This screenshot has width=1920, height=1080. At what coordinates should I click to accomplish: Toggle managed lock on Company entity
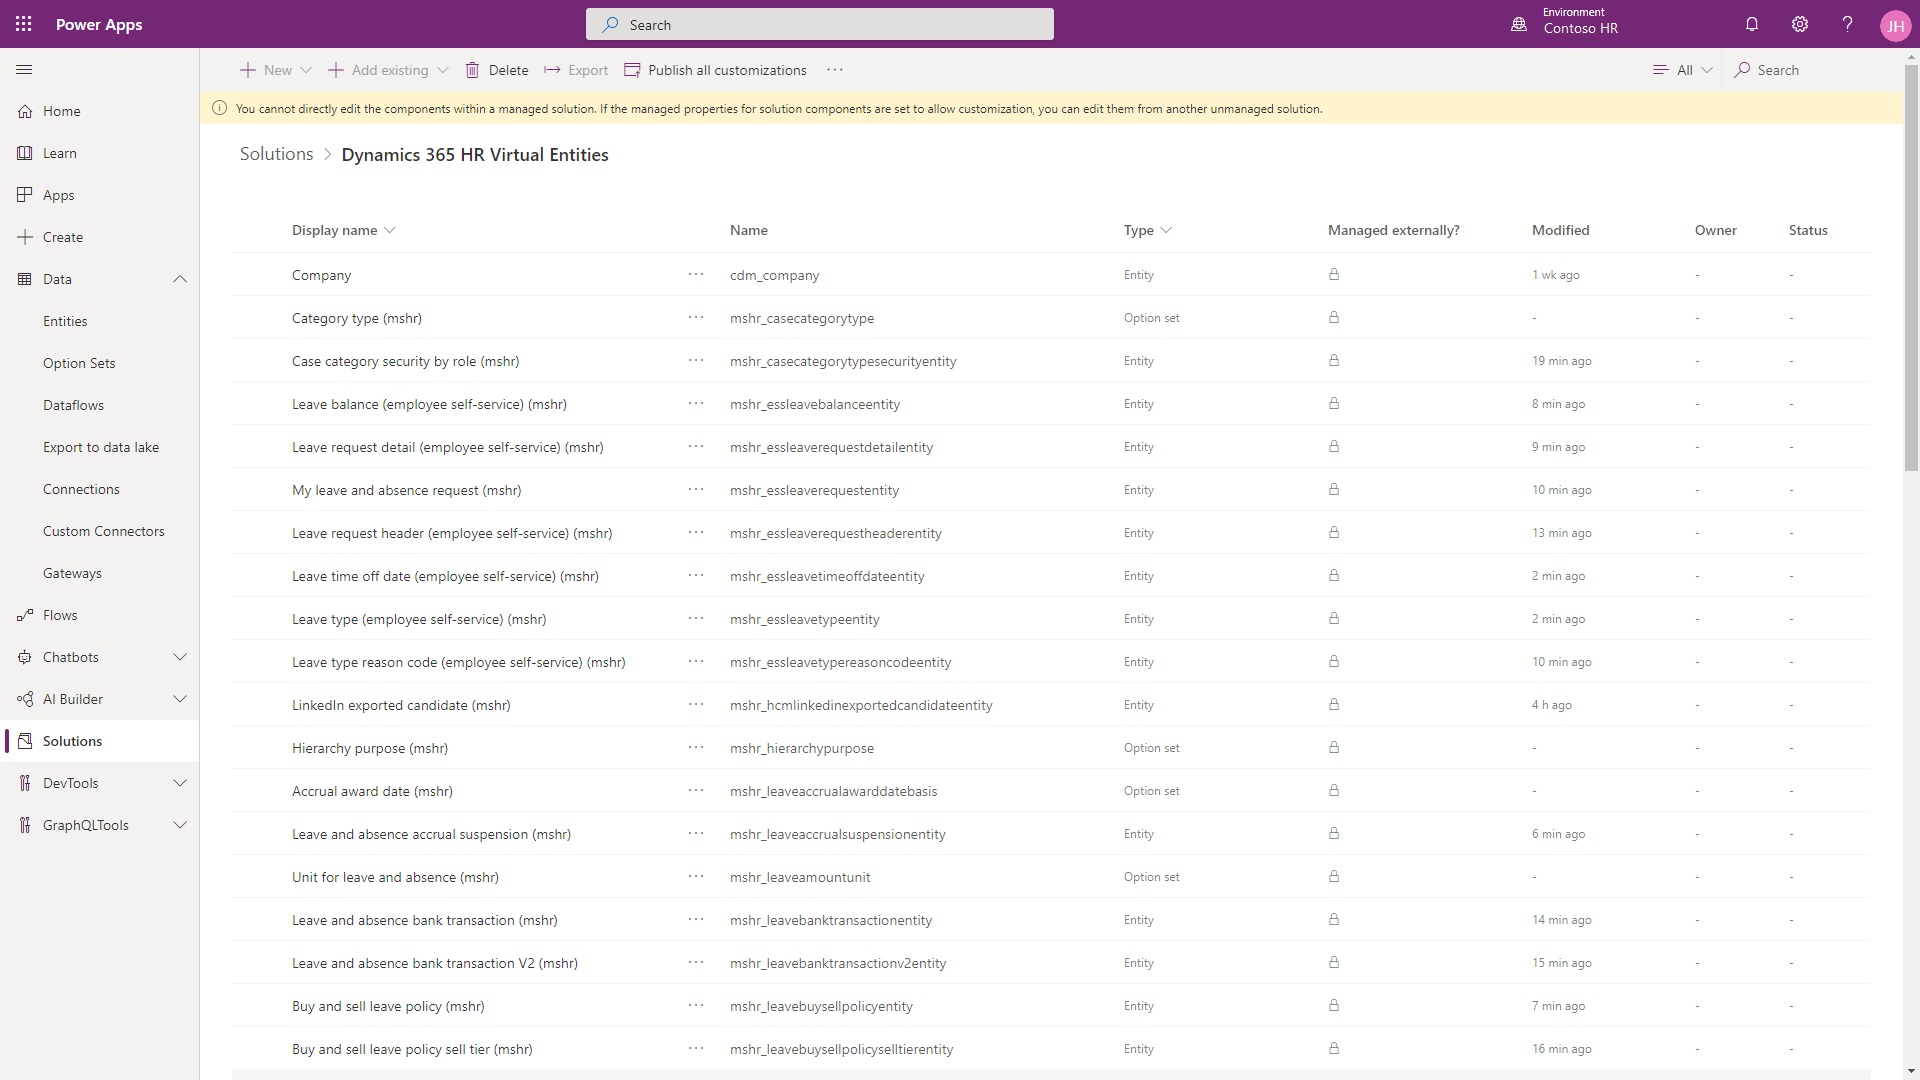[1335, 273]
